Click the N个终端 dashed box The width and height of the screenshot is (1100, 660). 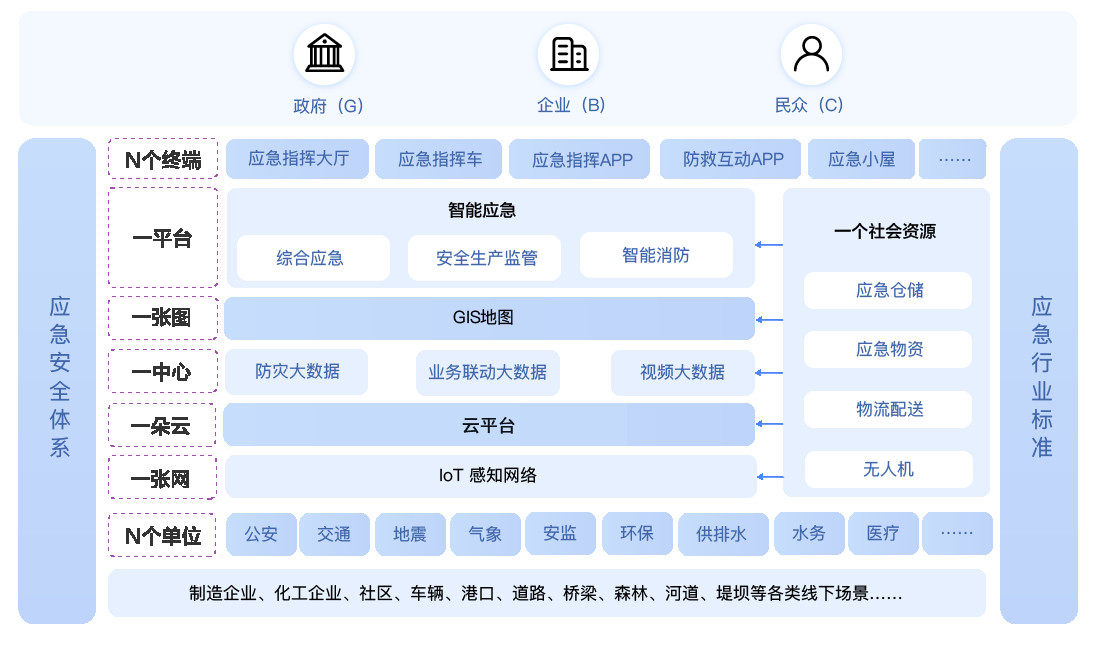163,159
